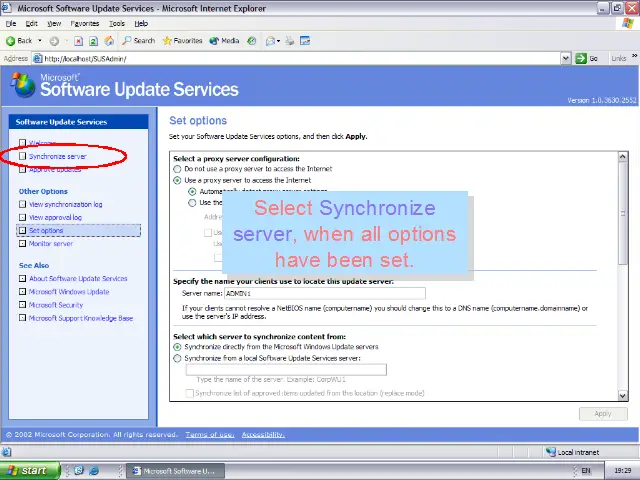Click the local server name input field
Image resolution: width=640 pixels, height=480 pixels.
click(x=286, y=370)
